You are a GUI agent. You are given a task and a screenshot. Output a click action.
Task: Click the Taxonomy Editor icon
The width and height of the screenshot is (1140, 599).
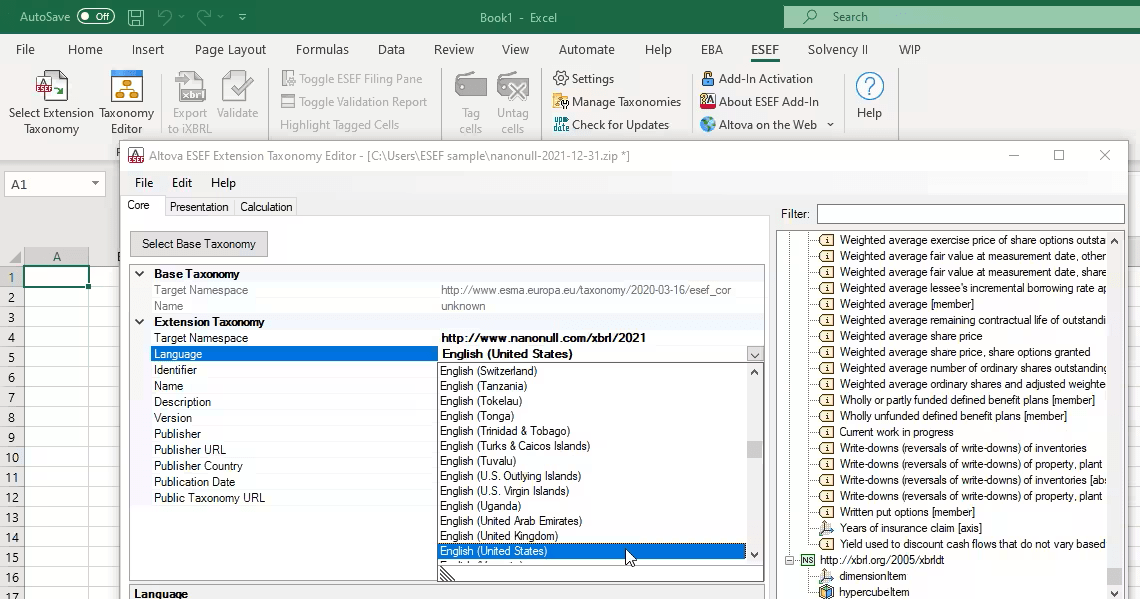click(x=125, y=96)
